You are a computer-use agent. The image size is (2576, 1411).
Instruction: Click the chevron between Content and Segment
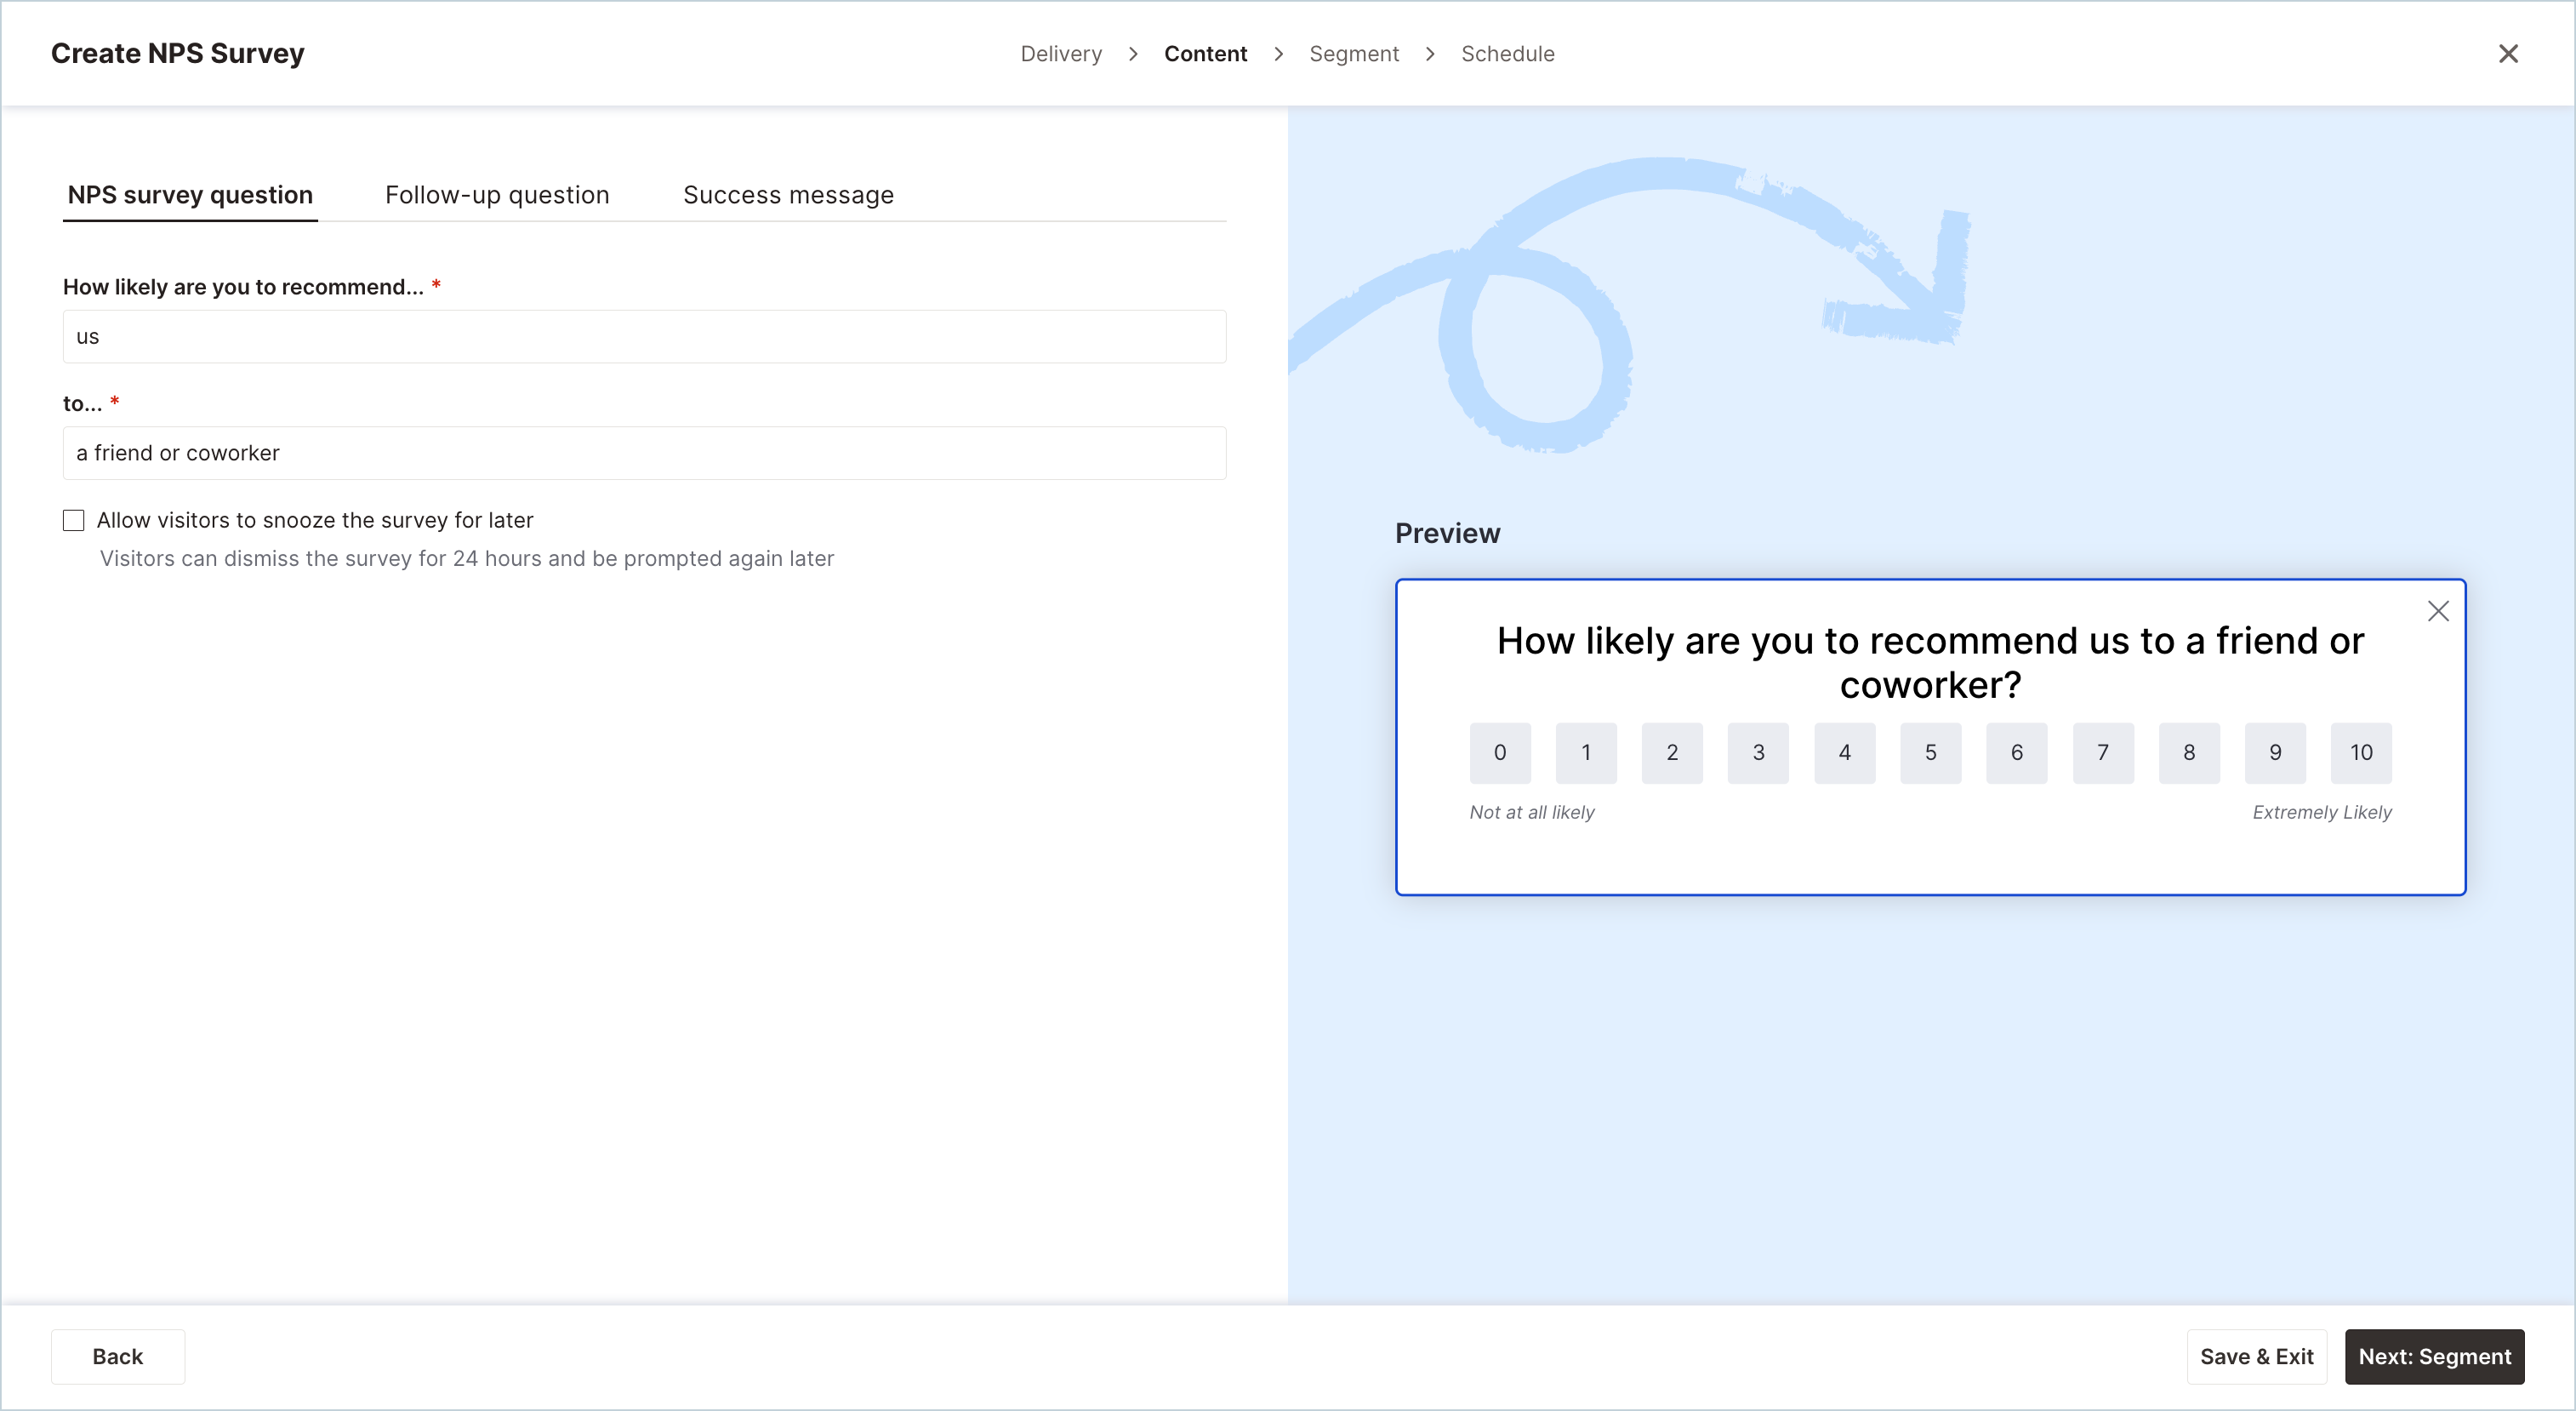1278,54
